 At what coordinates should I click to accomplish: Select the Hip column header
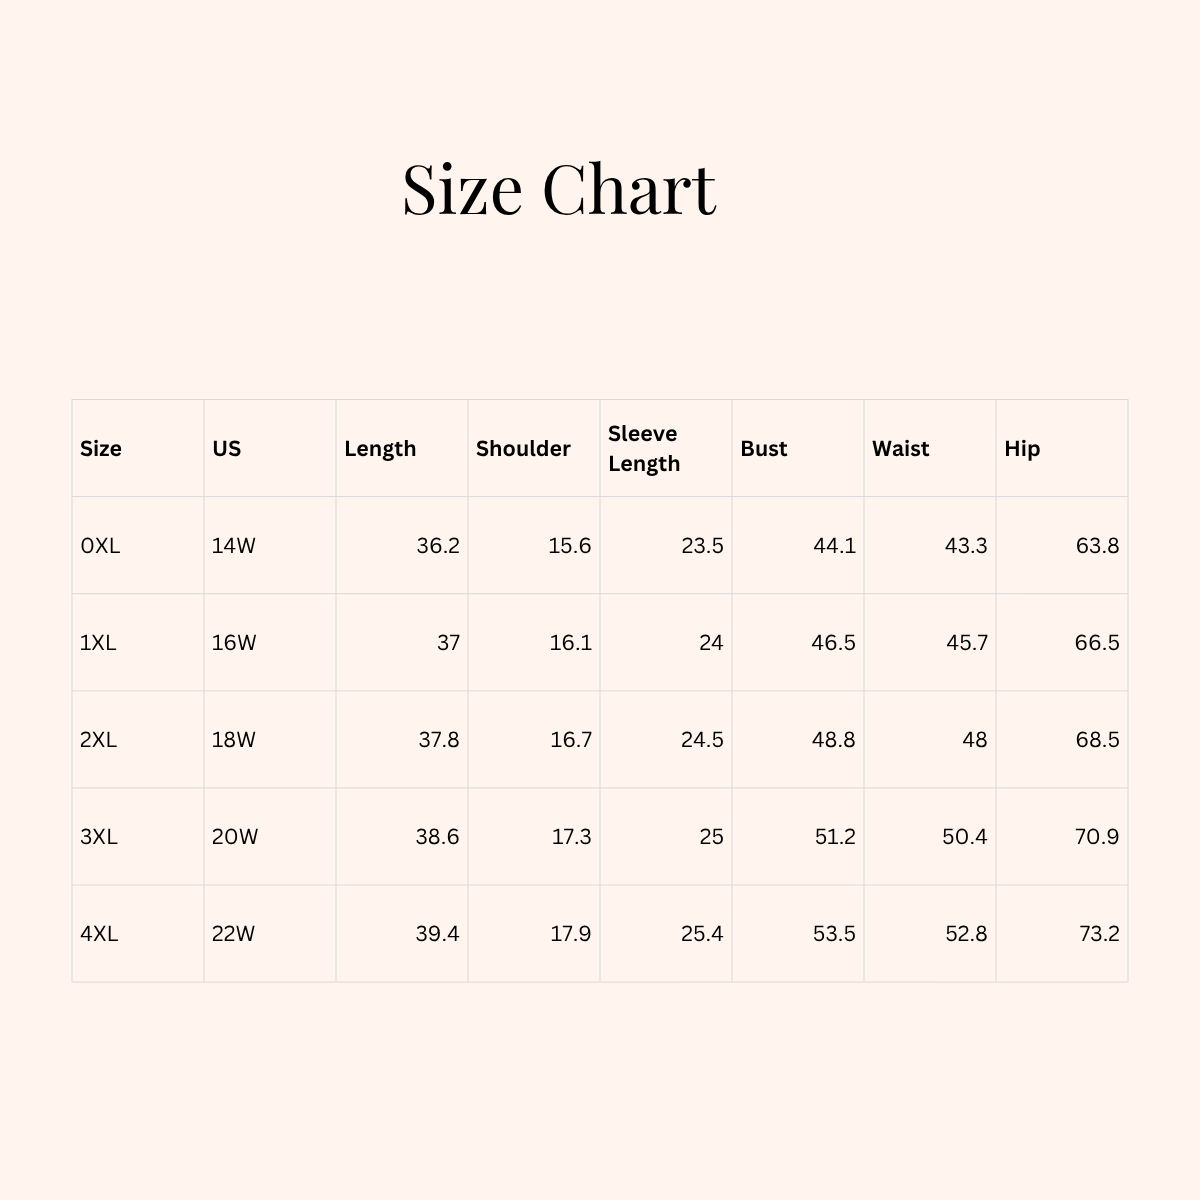coord(1022,448)
